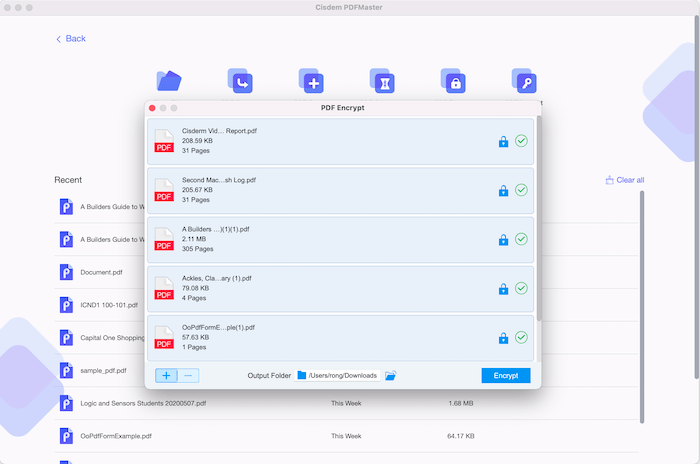Select the Ackles, Cla...ary (1).pdf file name
Screen dimensions: 700x464
coord(217,278)
